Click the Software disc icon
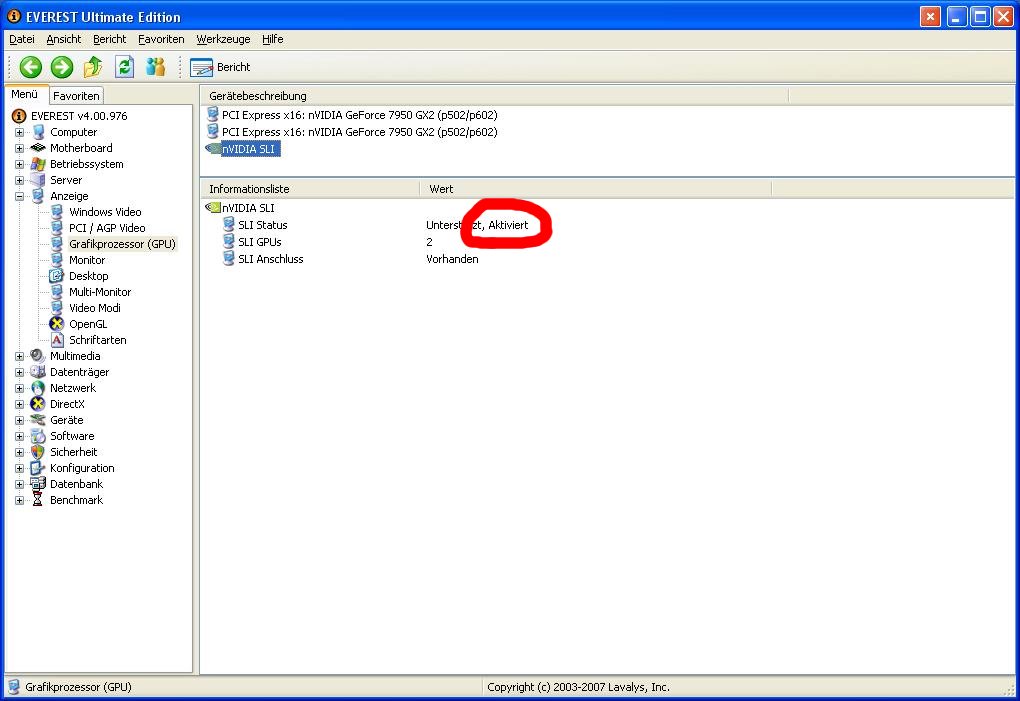This screenshot has width=1020, height=701. 38,436
